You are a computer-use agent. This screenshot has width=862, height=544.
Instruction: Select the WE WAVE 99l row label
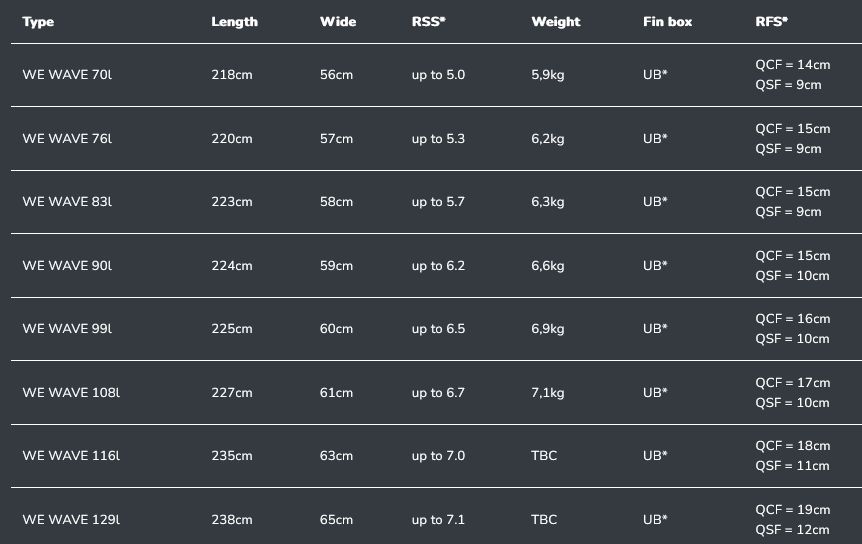(x=67, y=329)
